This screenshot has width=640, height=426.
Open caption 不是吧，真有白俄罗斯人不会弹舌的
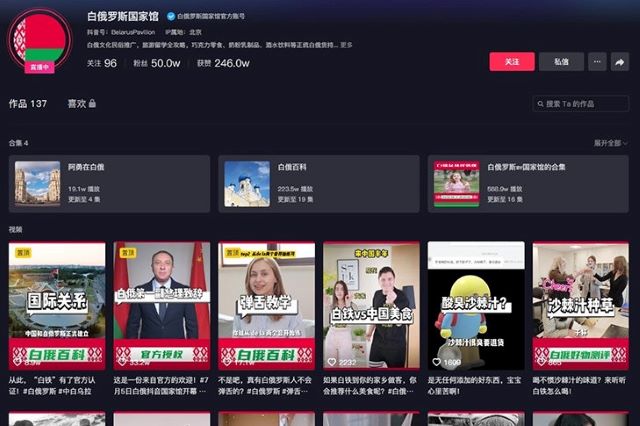[x=265, y=386]
